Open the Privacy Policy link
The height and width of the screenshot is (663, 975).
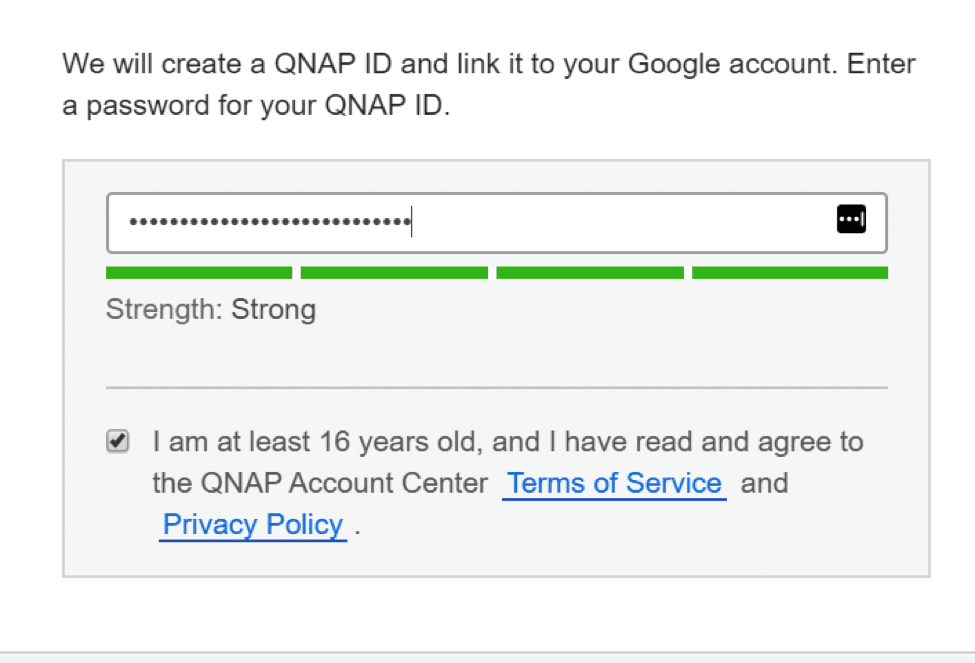252,524
